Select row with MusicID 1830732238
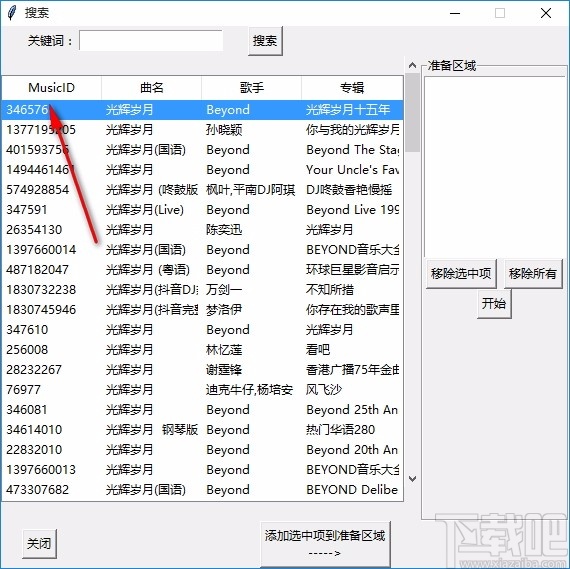 202,290
